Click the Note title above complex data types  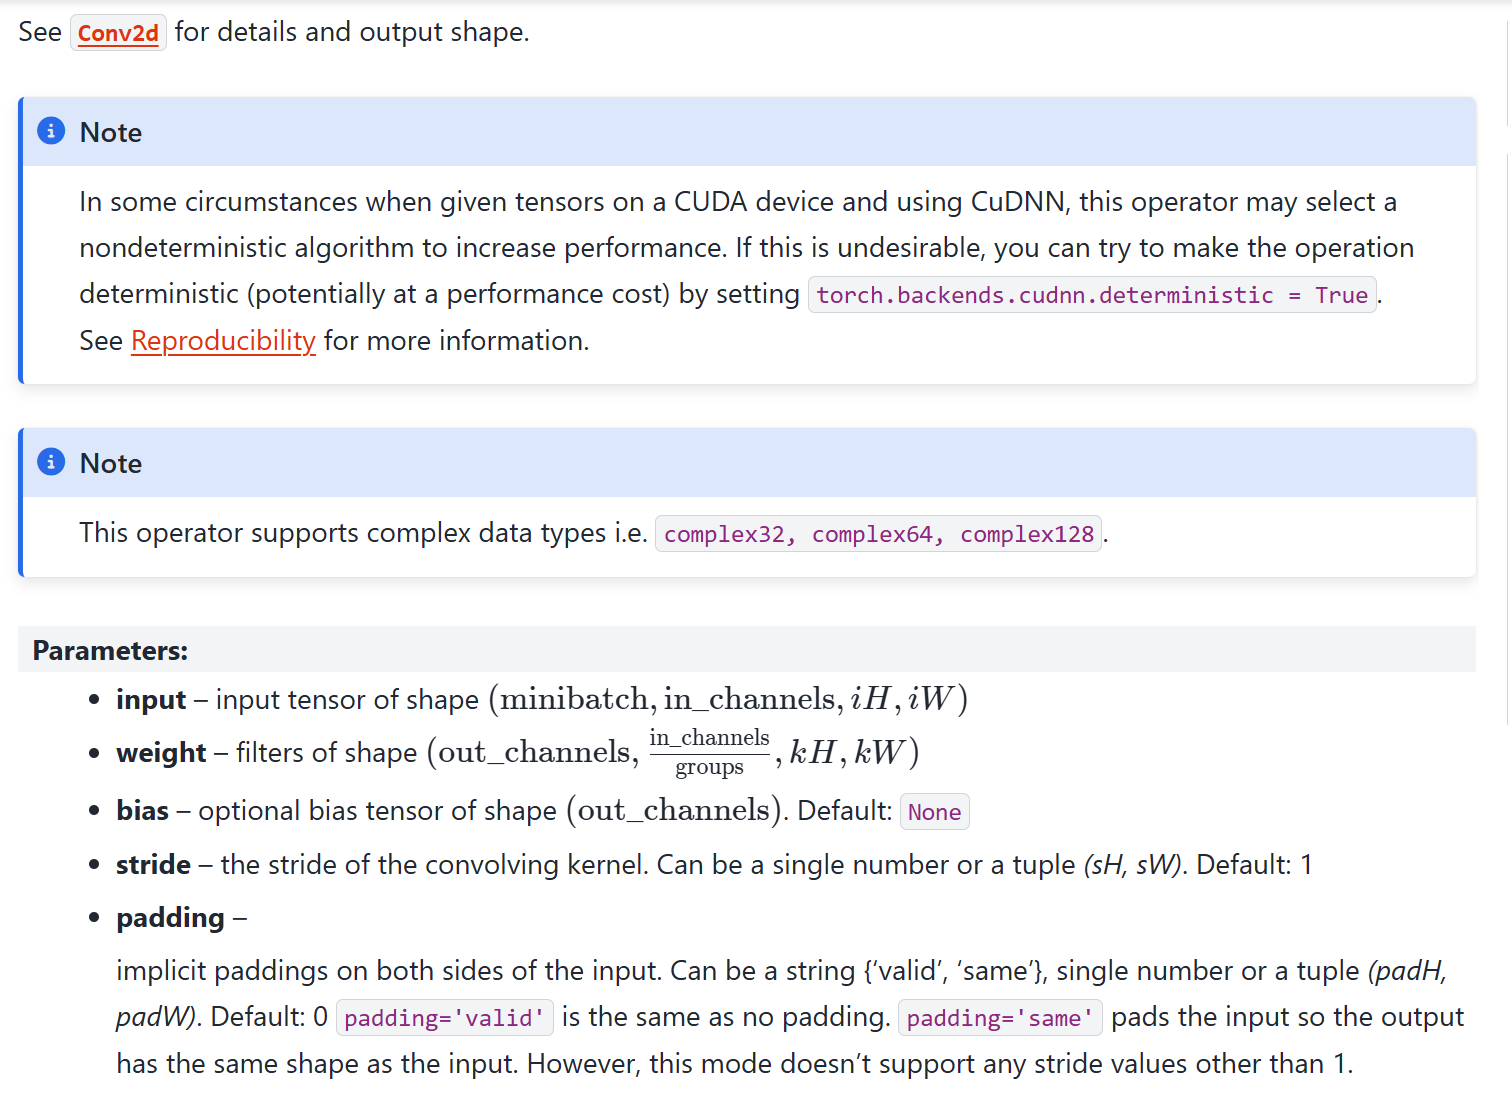coord(111,464)
